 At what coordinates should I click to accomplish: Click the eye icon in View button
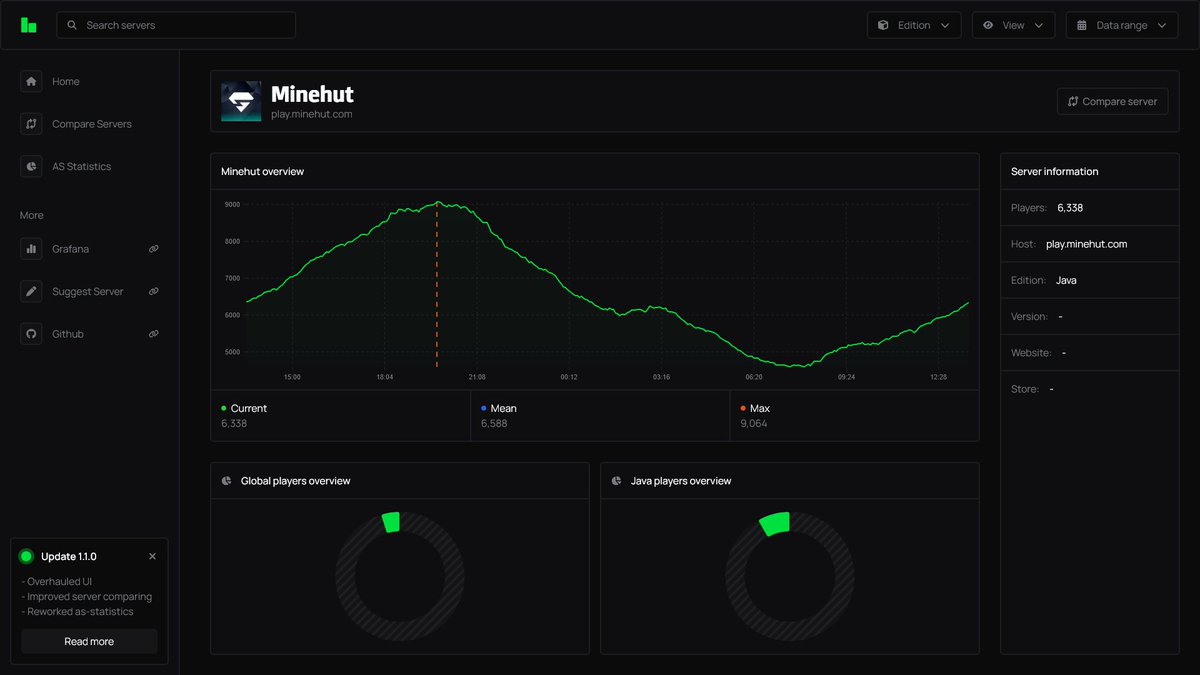coord(988,25)
